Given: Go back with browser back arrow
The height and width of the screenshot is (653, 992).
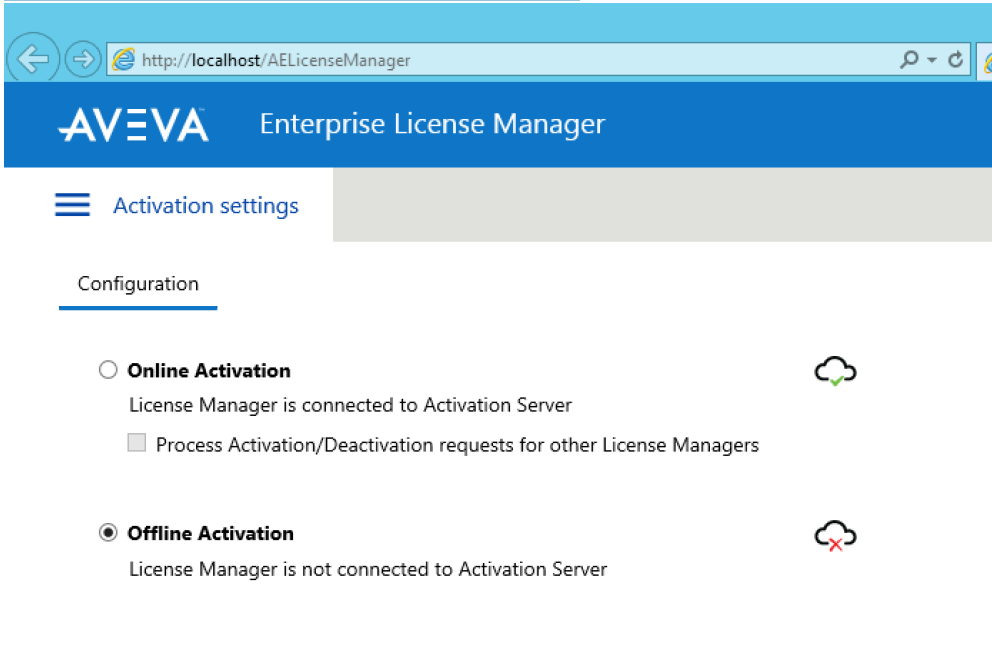Looking at the screenshot, I should [33, 59].
